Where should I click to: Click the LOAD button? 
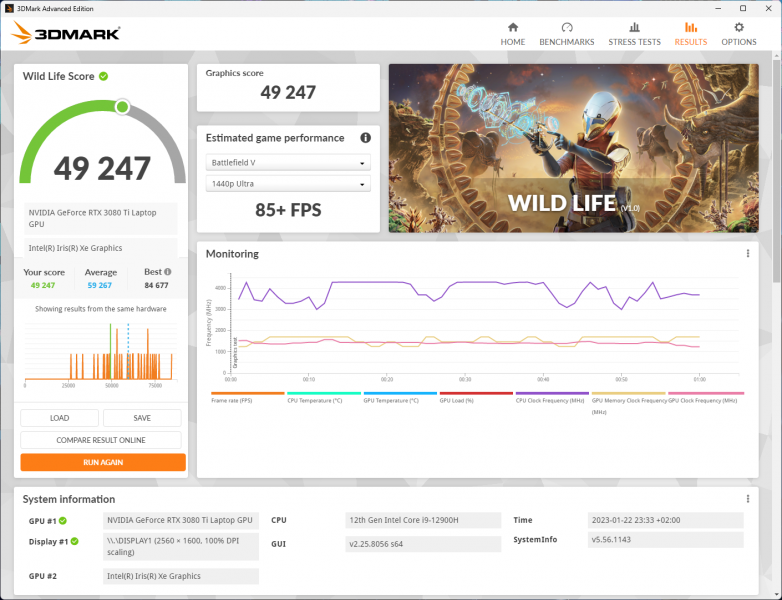[x=59, y=418]
